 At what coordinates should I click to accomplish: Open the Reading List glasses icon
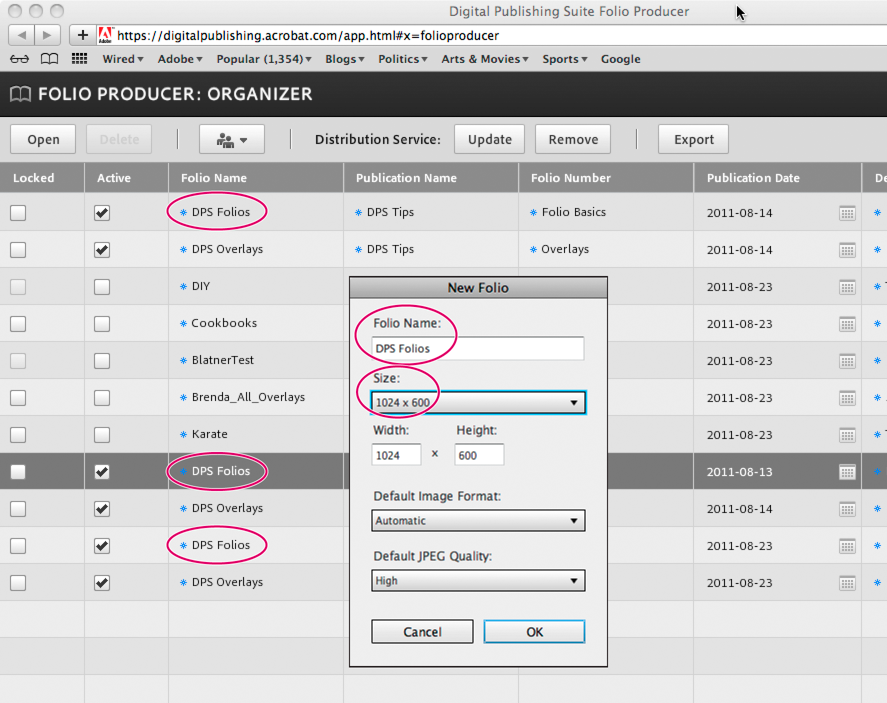click(19, 59)
